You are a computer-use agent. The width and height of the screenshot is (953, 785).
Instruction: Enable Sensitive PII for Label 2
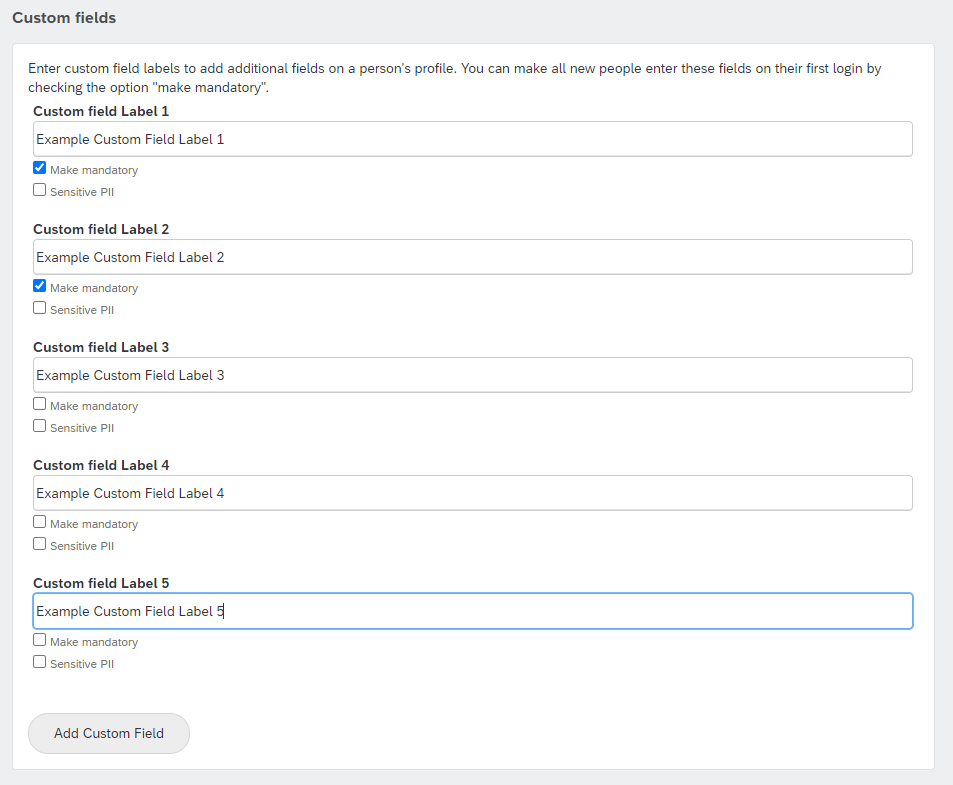[40, 307]
